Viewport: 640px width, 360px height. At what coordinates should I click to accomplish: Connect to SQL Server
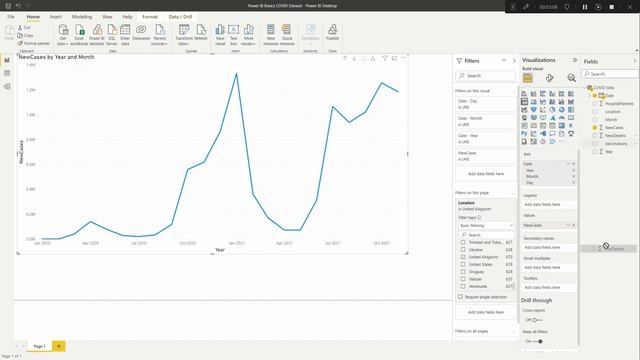click(112, 35)
